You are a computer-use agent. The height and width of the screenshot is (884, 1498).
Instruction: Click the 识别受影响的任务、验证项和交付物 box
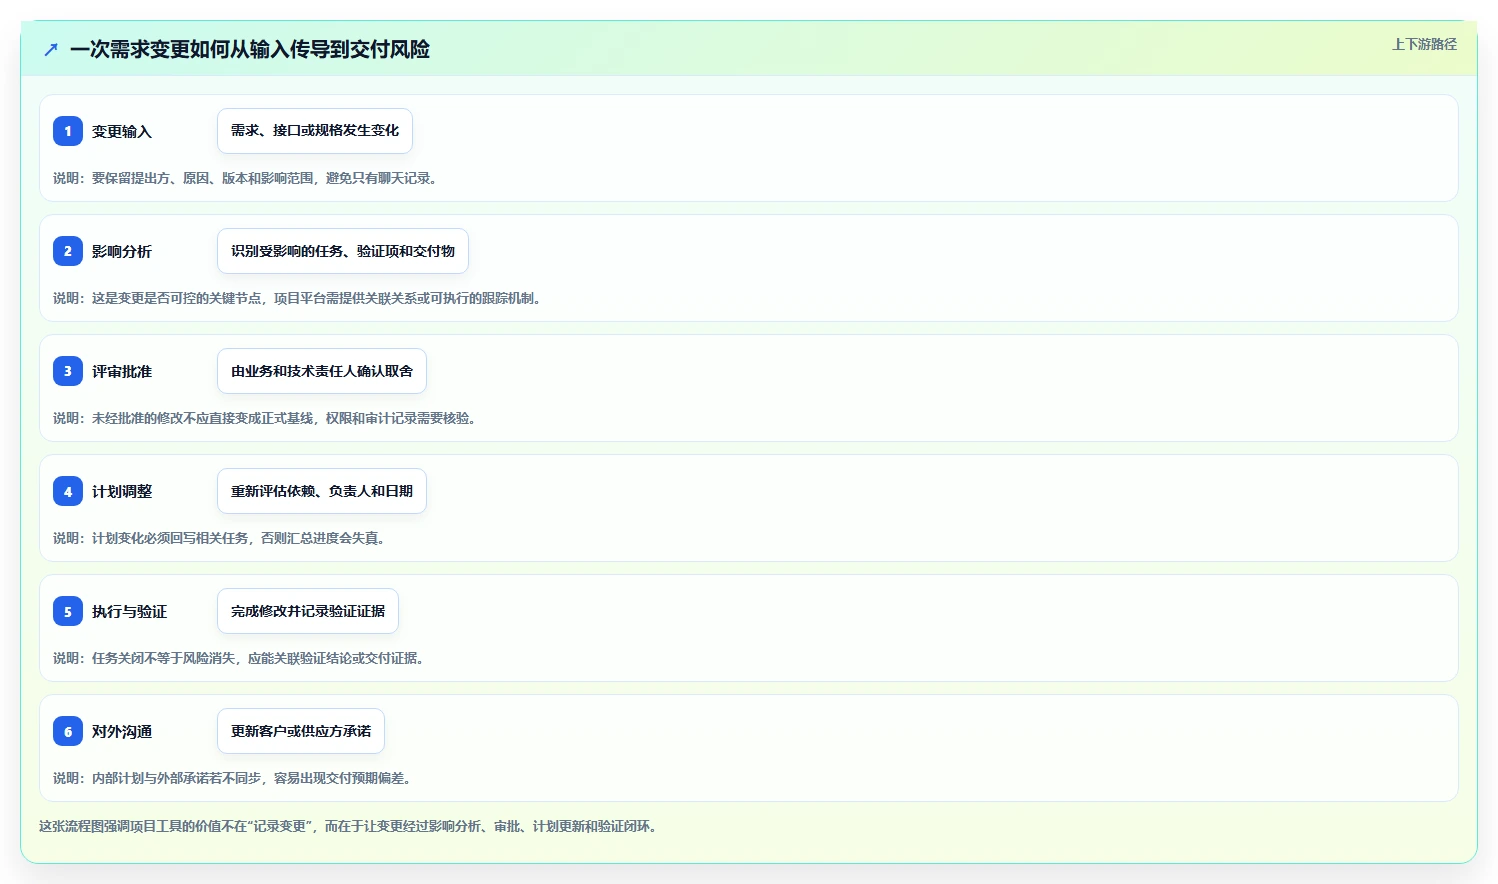click(343, 251)
